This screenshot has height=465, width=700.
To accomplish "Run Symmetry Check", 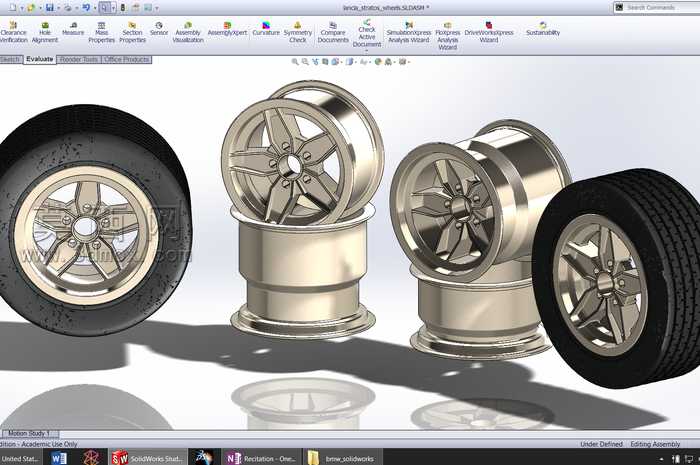I will 298,32.
